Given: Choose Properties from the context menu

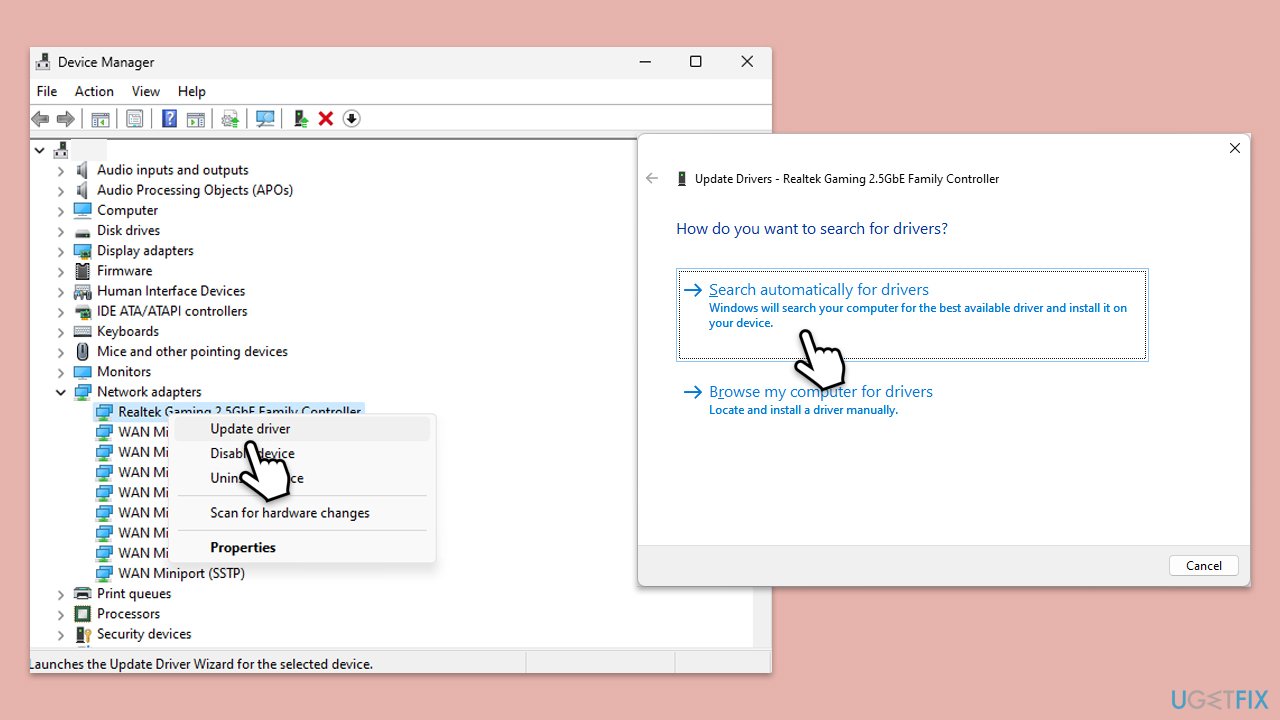Looking at the screenshot, I should tap(302, 548).
